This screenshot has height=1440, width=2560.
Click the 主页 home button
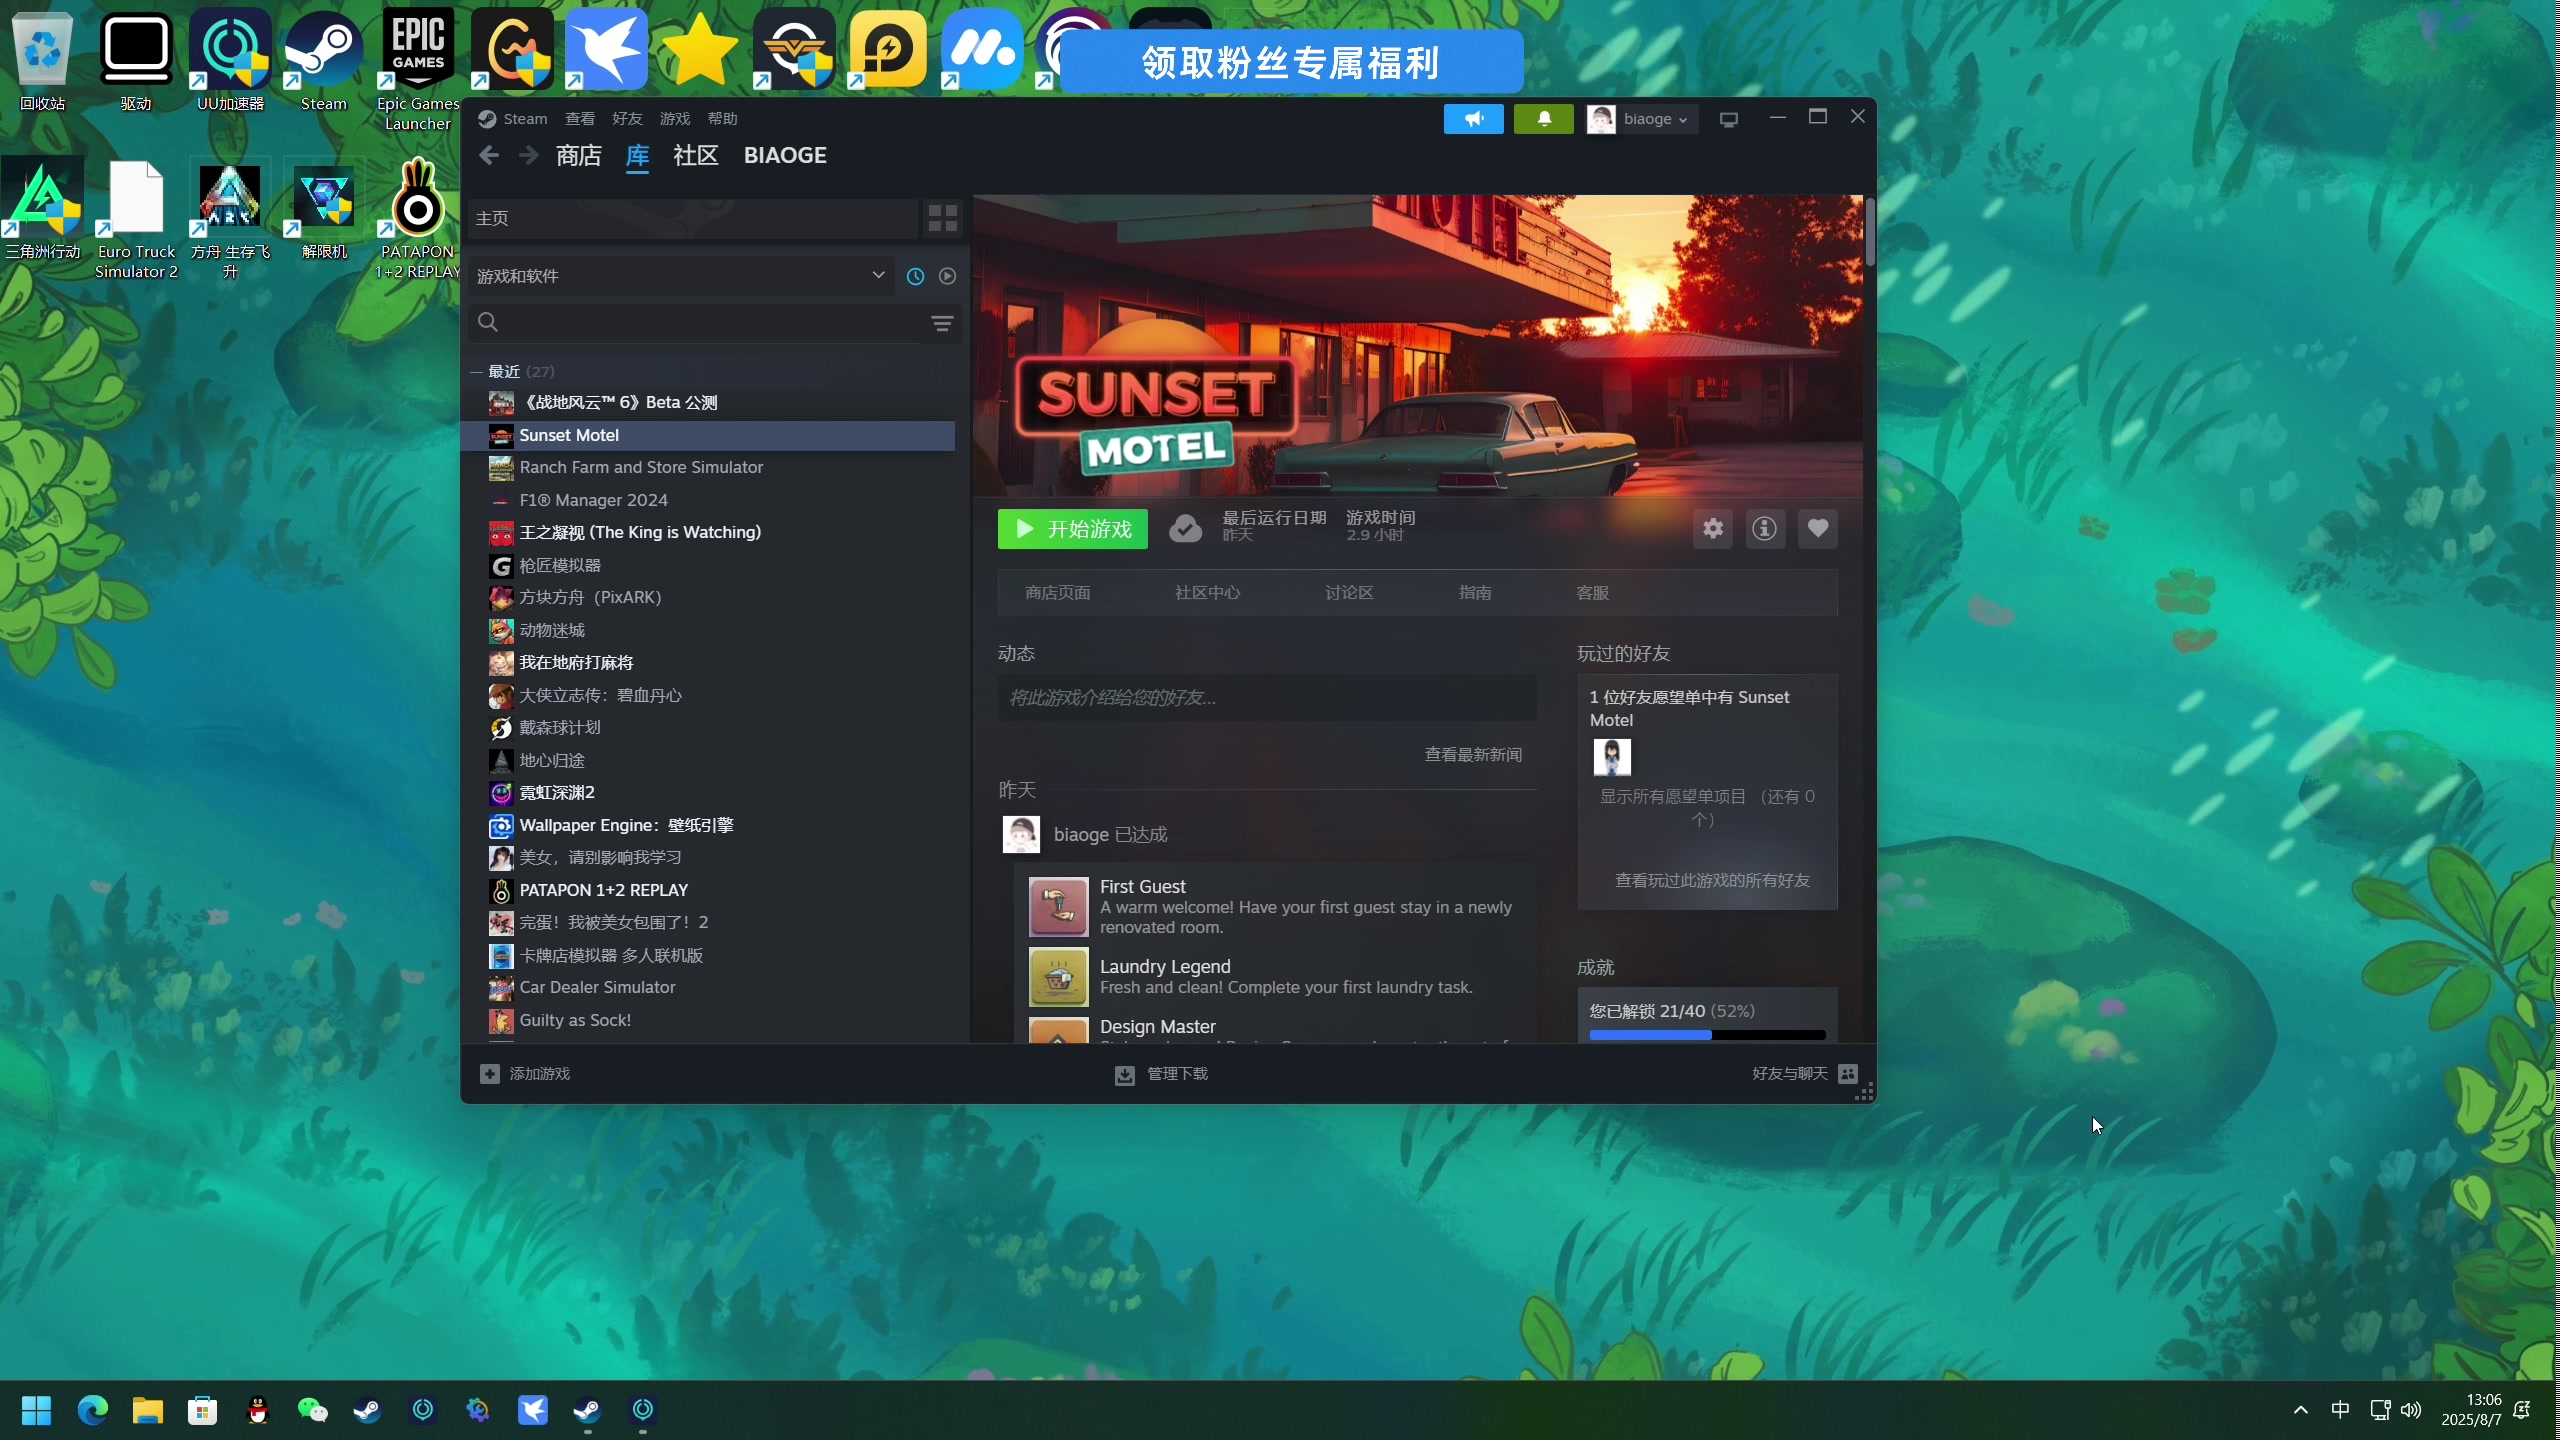click(x=693, y=218)
